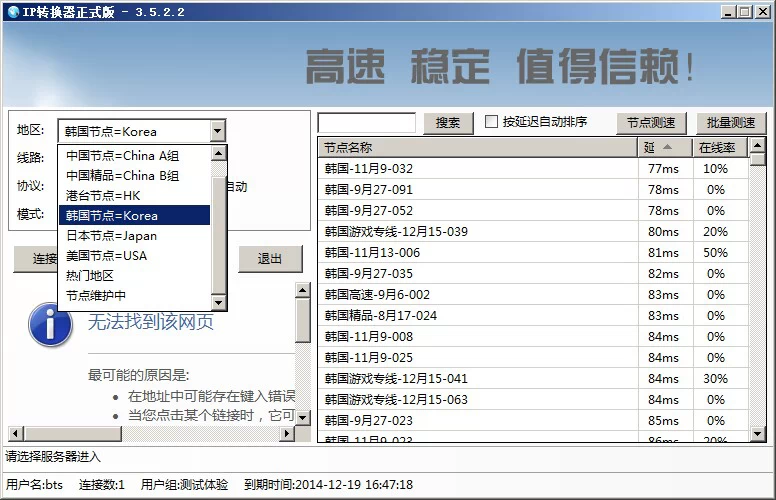Enable the auto-sort by latency checkbox
The image size is (776, 500).
pos(492,122)
